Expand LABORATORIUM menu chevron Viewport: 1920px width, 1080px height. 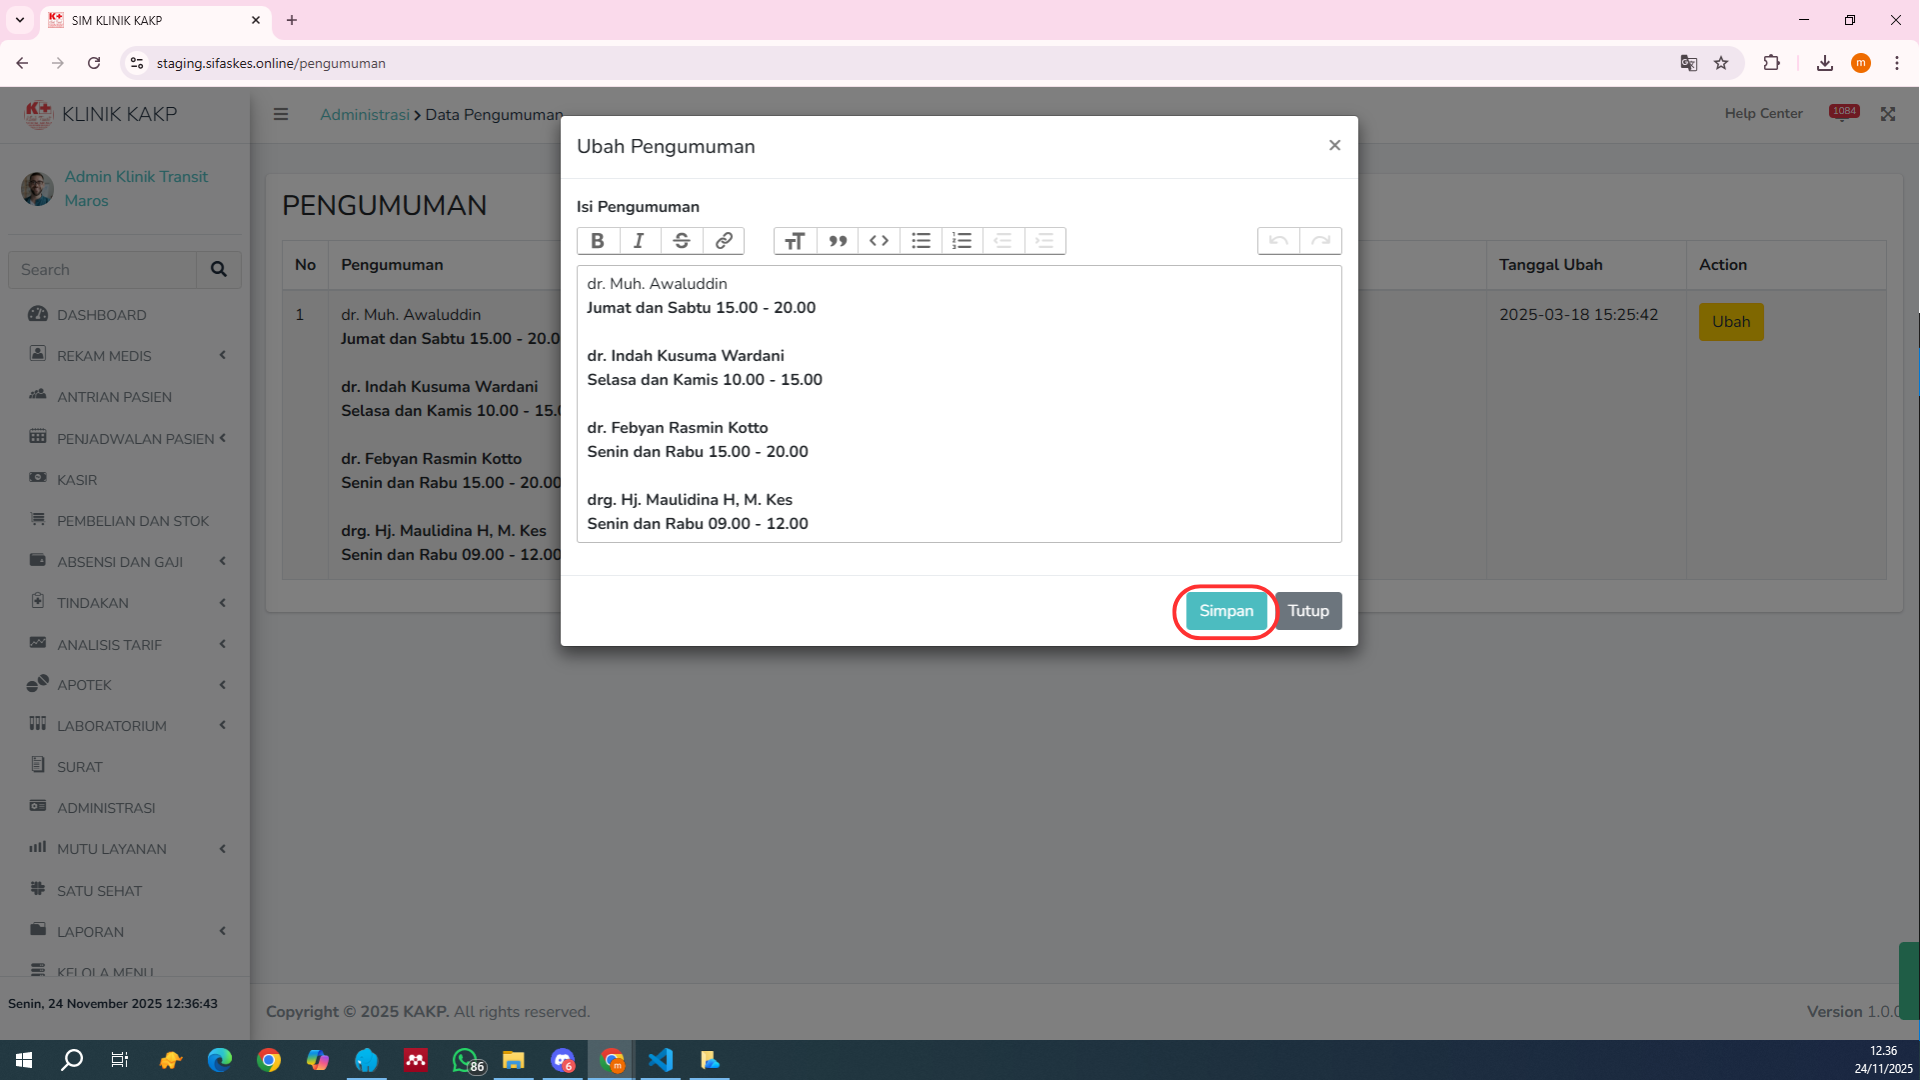coord(222,725)
